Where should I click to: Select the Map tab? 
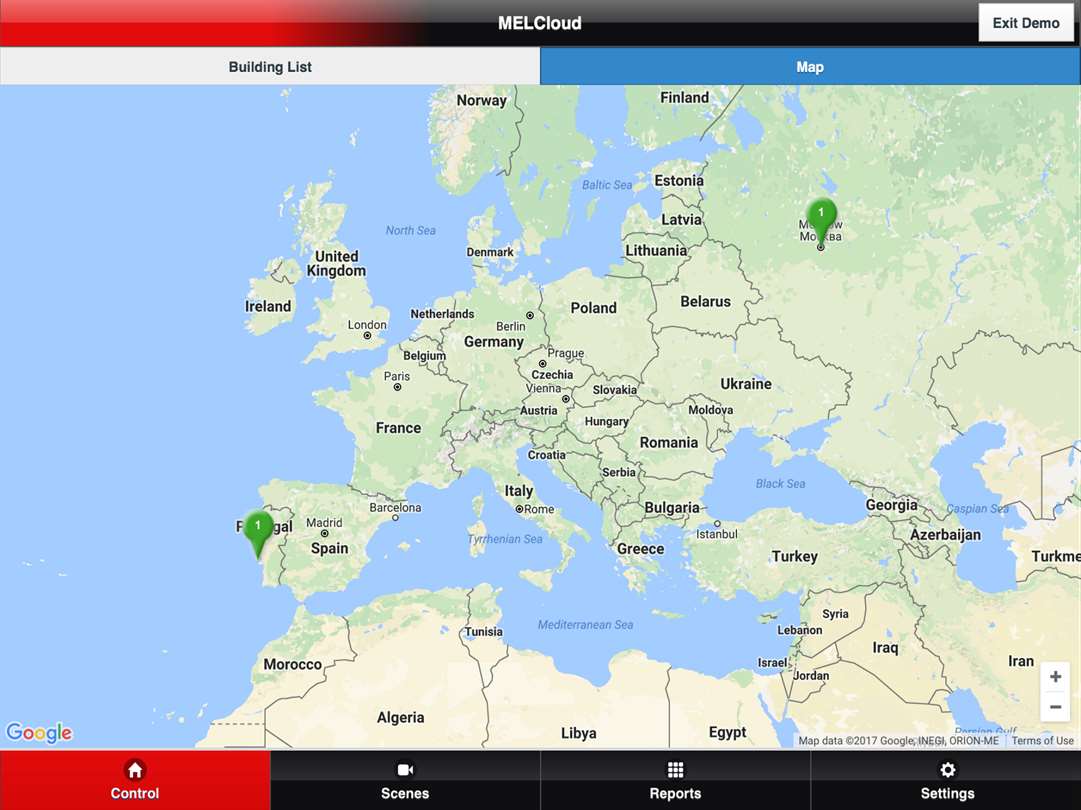[810, 67]
